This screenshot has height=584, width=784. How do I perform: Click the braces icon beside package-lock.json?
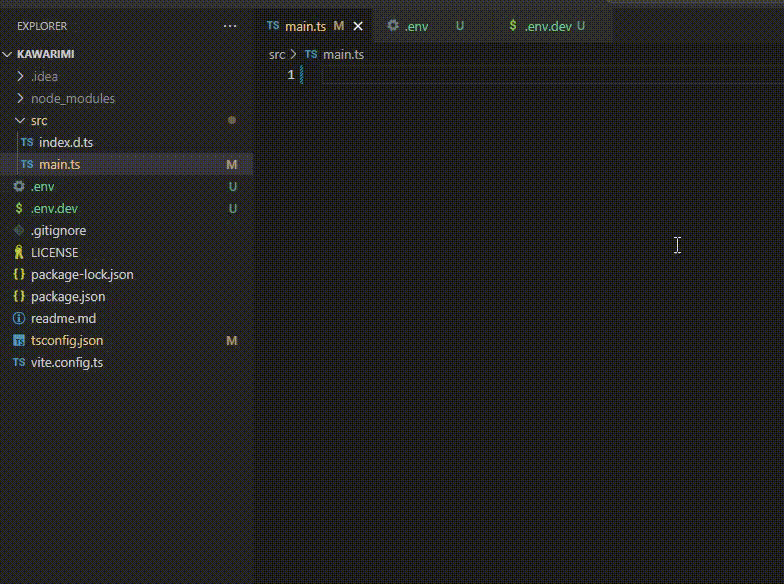19,274
